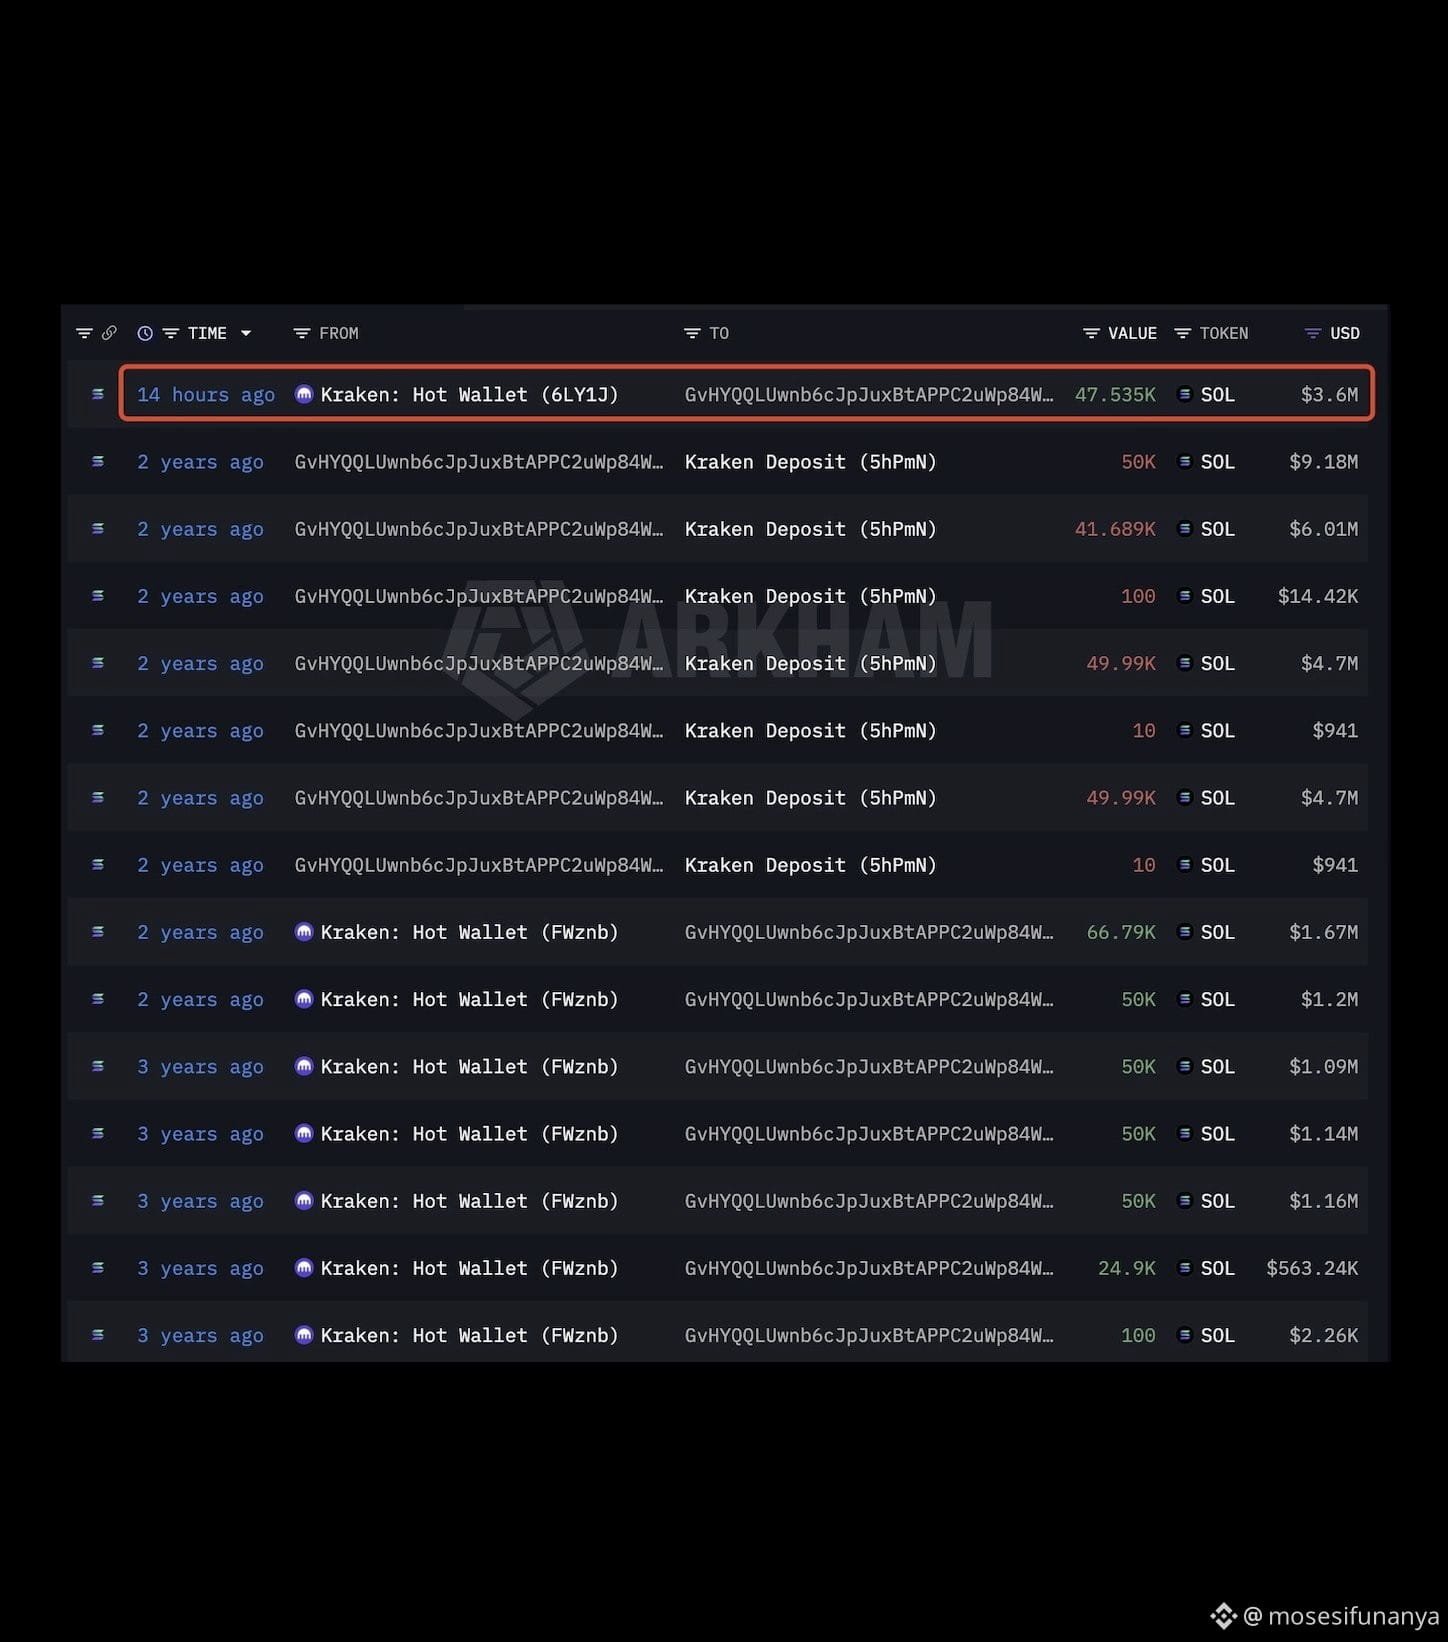Click the $1.67M USD amount
Screen dimensions: 1448x1642
[x=1323, y=931]
